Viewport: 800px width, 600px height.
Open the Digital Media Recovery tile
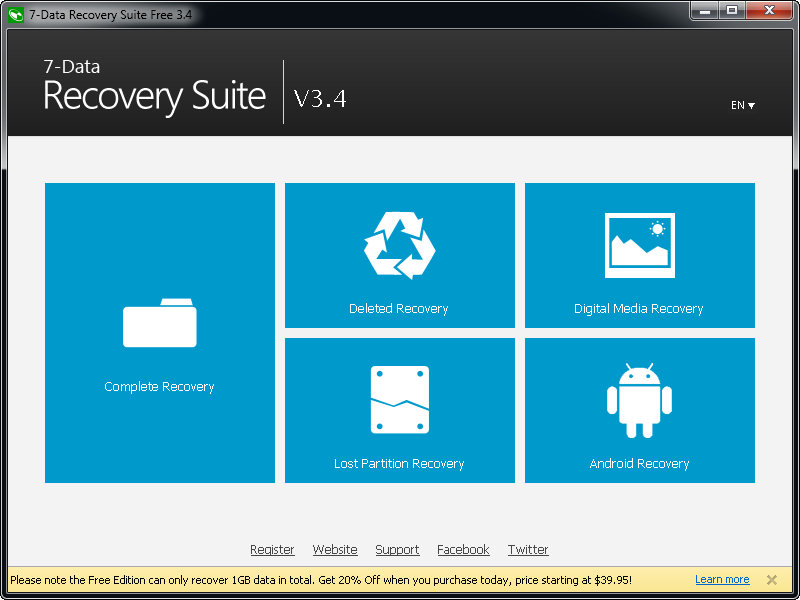[639, 255]
